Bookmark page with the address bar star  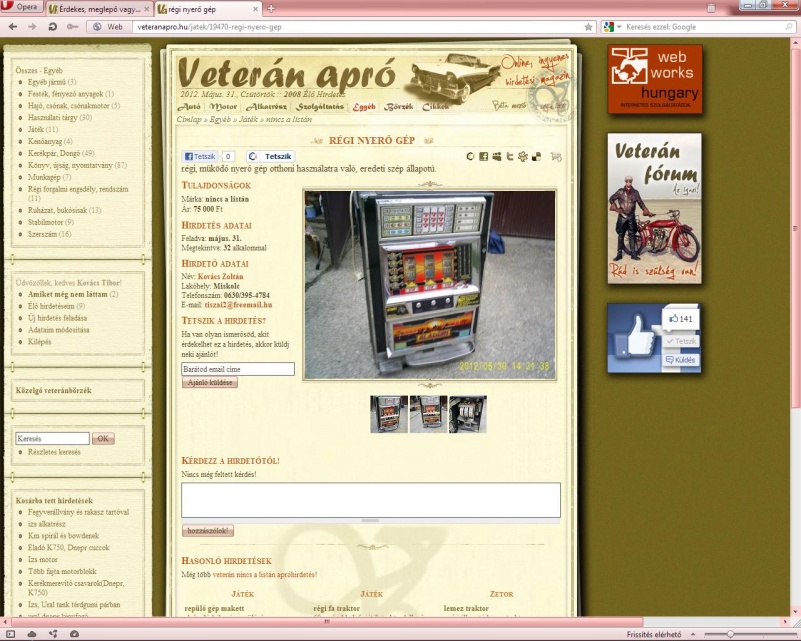coord(588,26)
